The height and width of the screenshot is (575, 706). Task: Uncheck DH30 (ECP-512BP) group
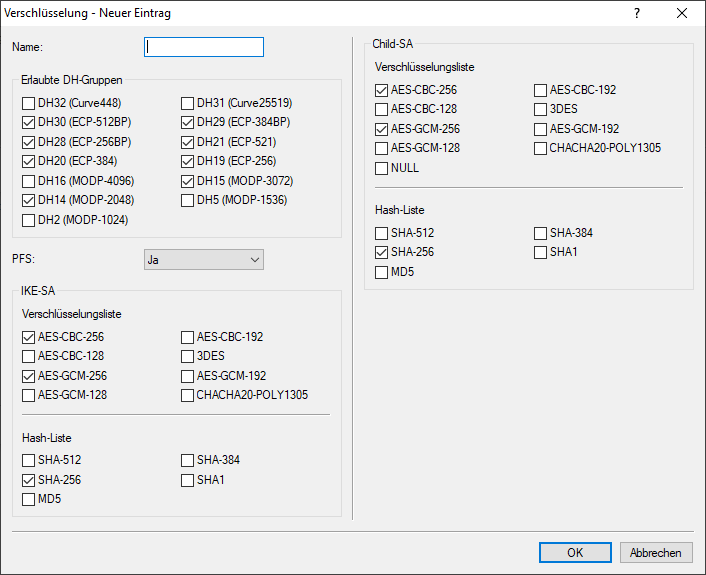point(29,122)
